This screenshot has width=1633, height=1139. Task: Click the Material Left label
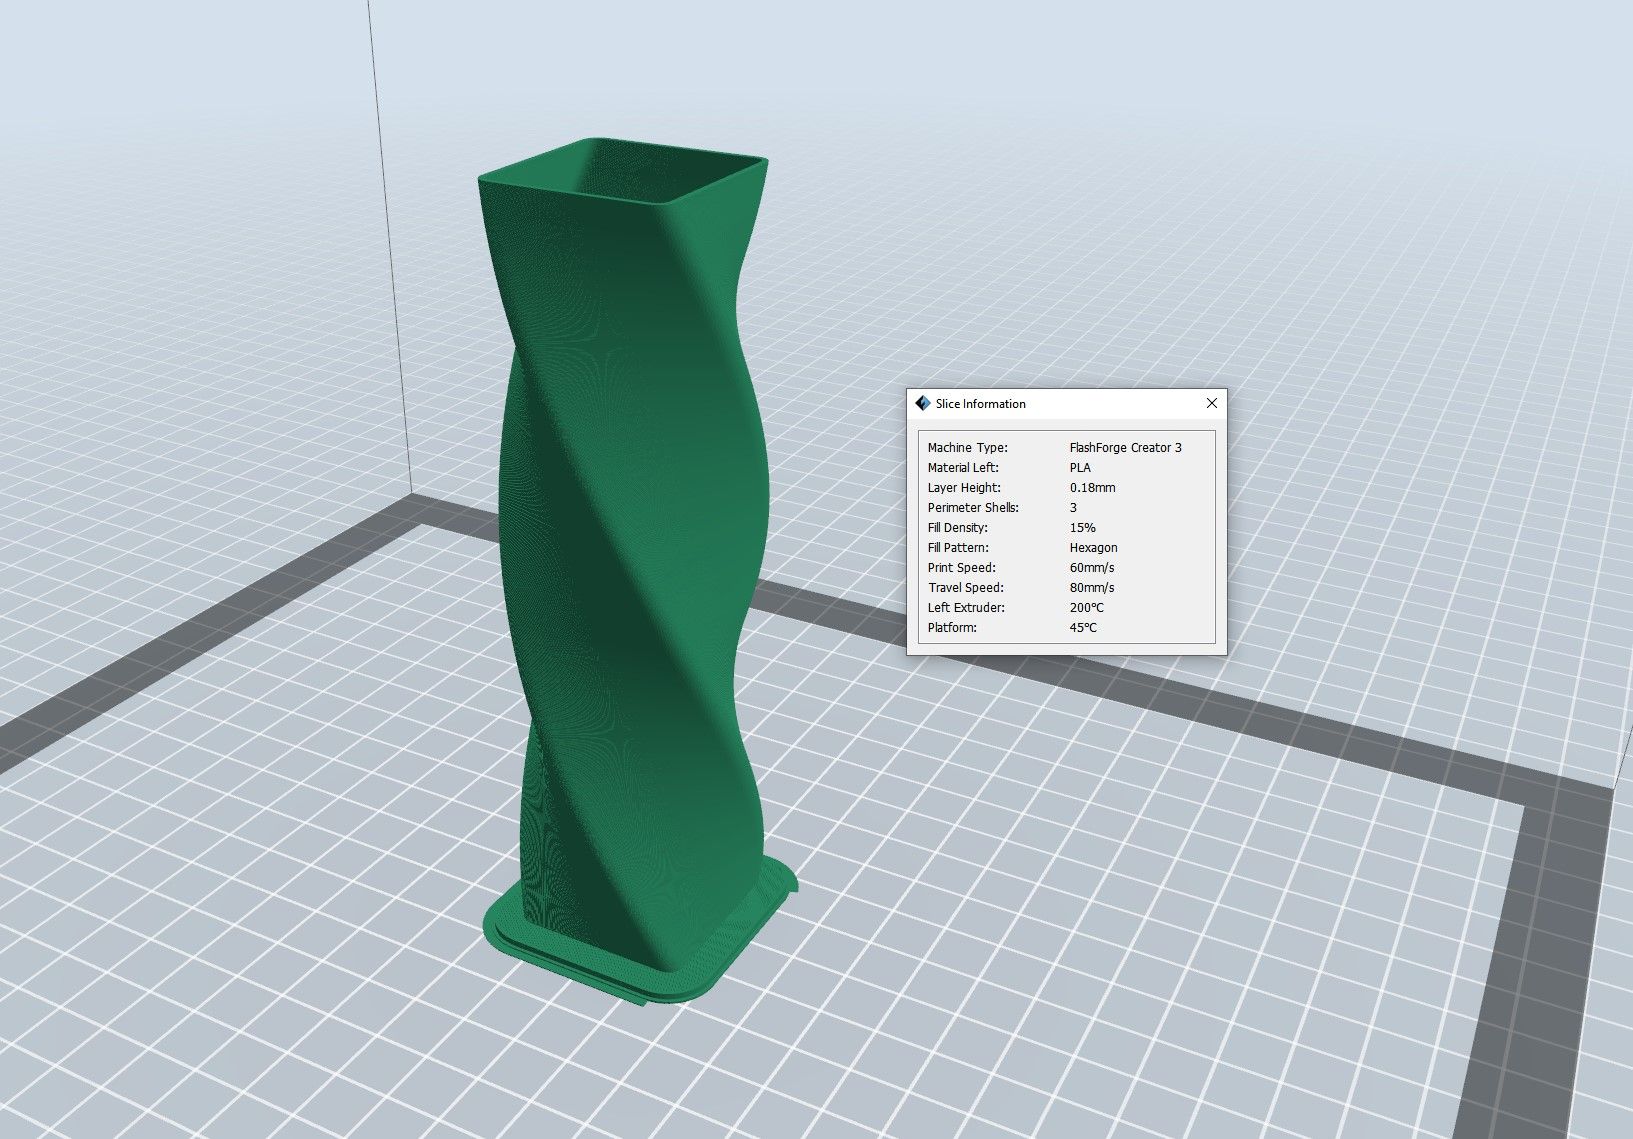[x=962, y=468]
